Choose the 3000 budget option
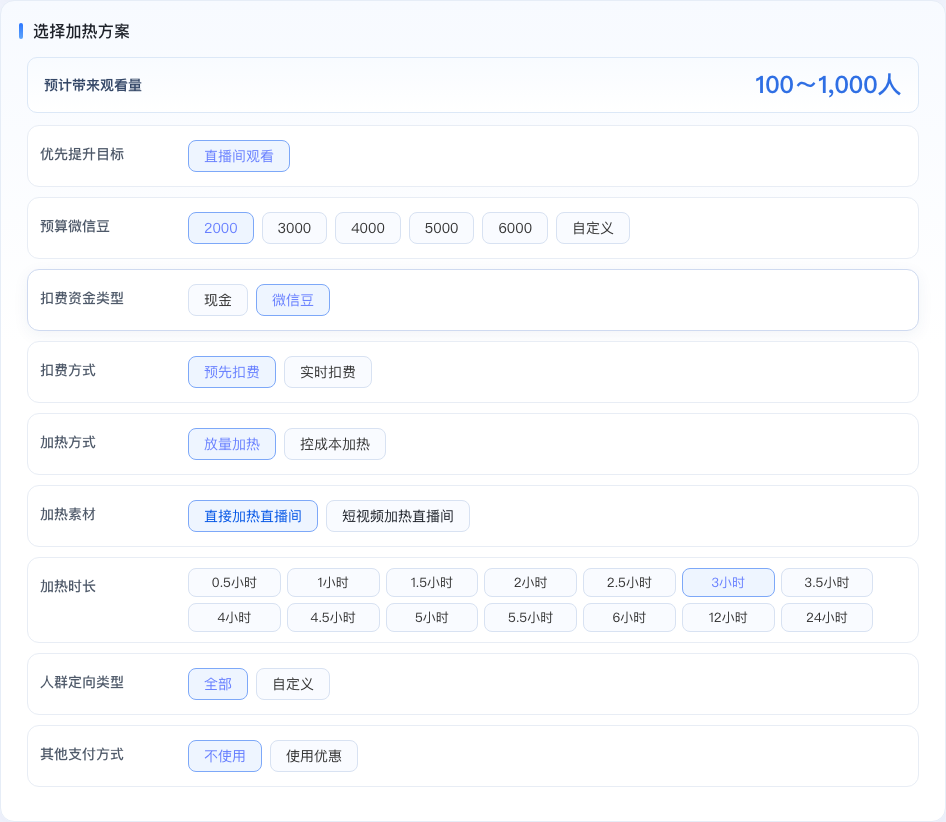 [294, 228]
